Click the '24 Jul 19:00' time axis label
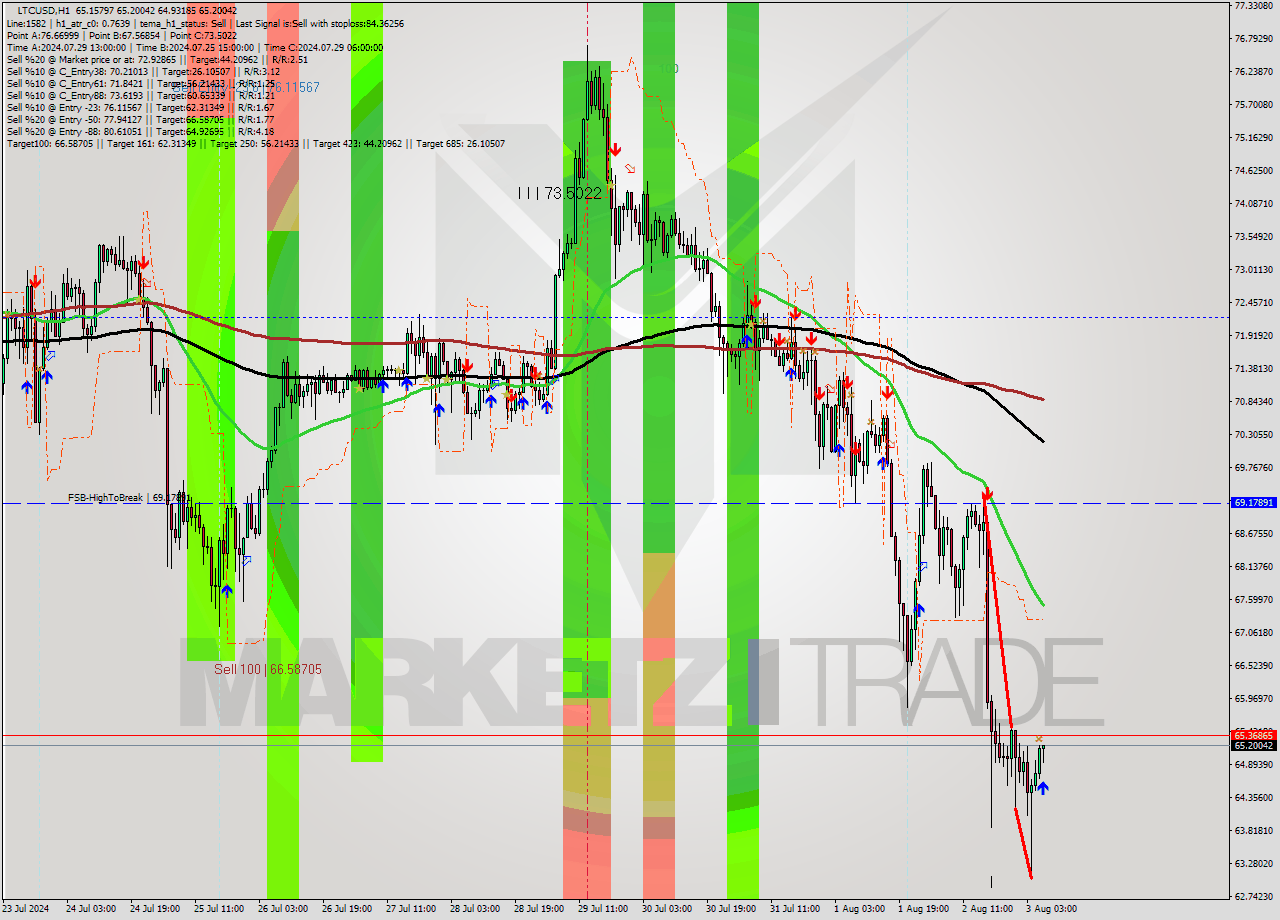 pos(154,909)
